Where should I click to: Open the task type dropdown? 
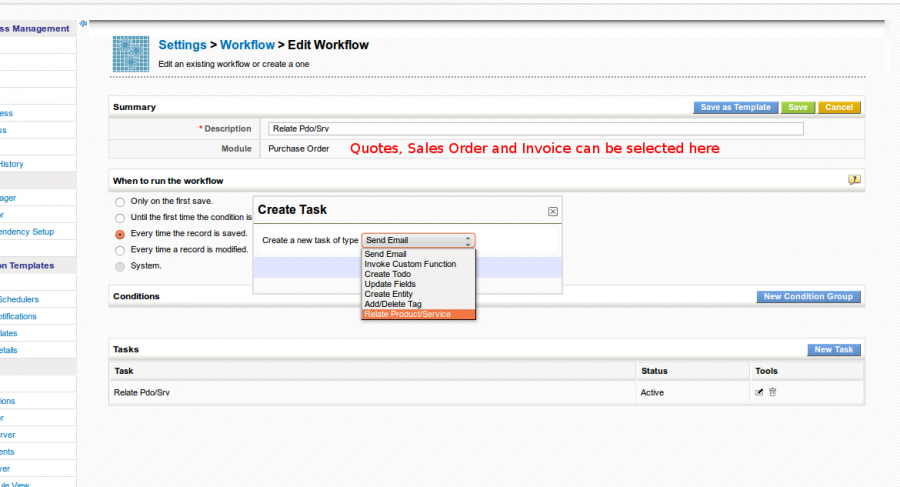418,240
